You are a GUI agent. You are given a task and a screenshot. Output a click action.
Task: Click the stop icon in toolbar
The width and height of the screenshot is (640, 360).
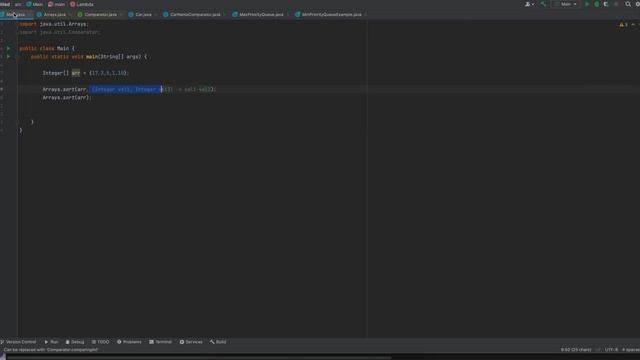(616, 4)
